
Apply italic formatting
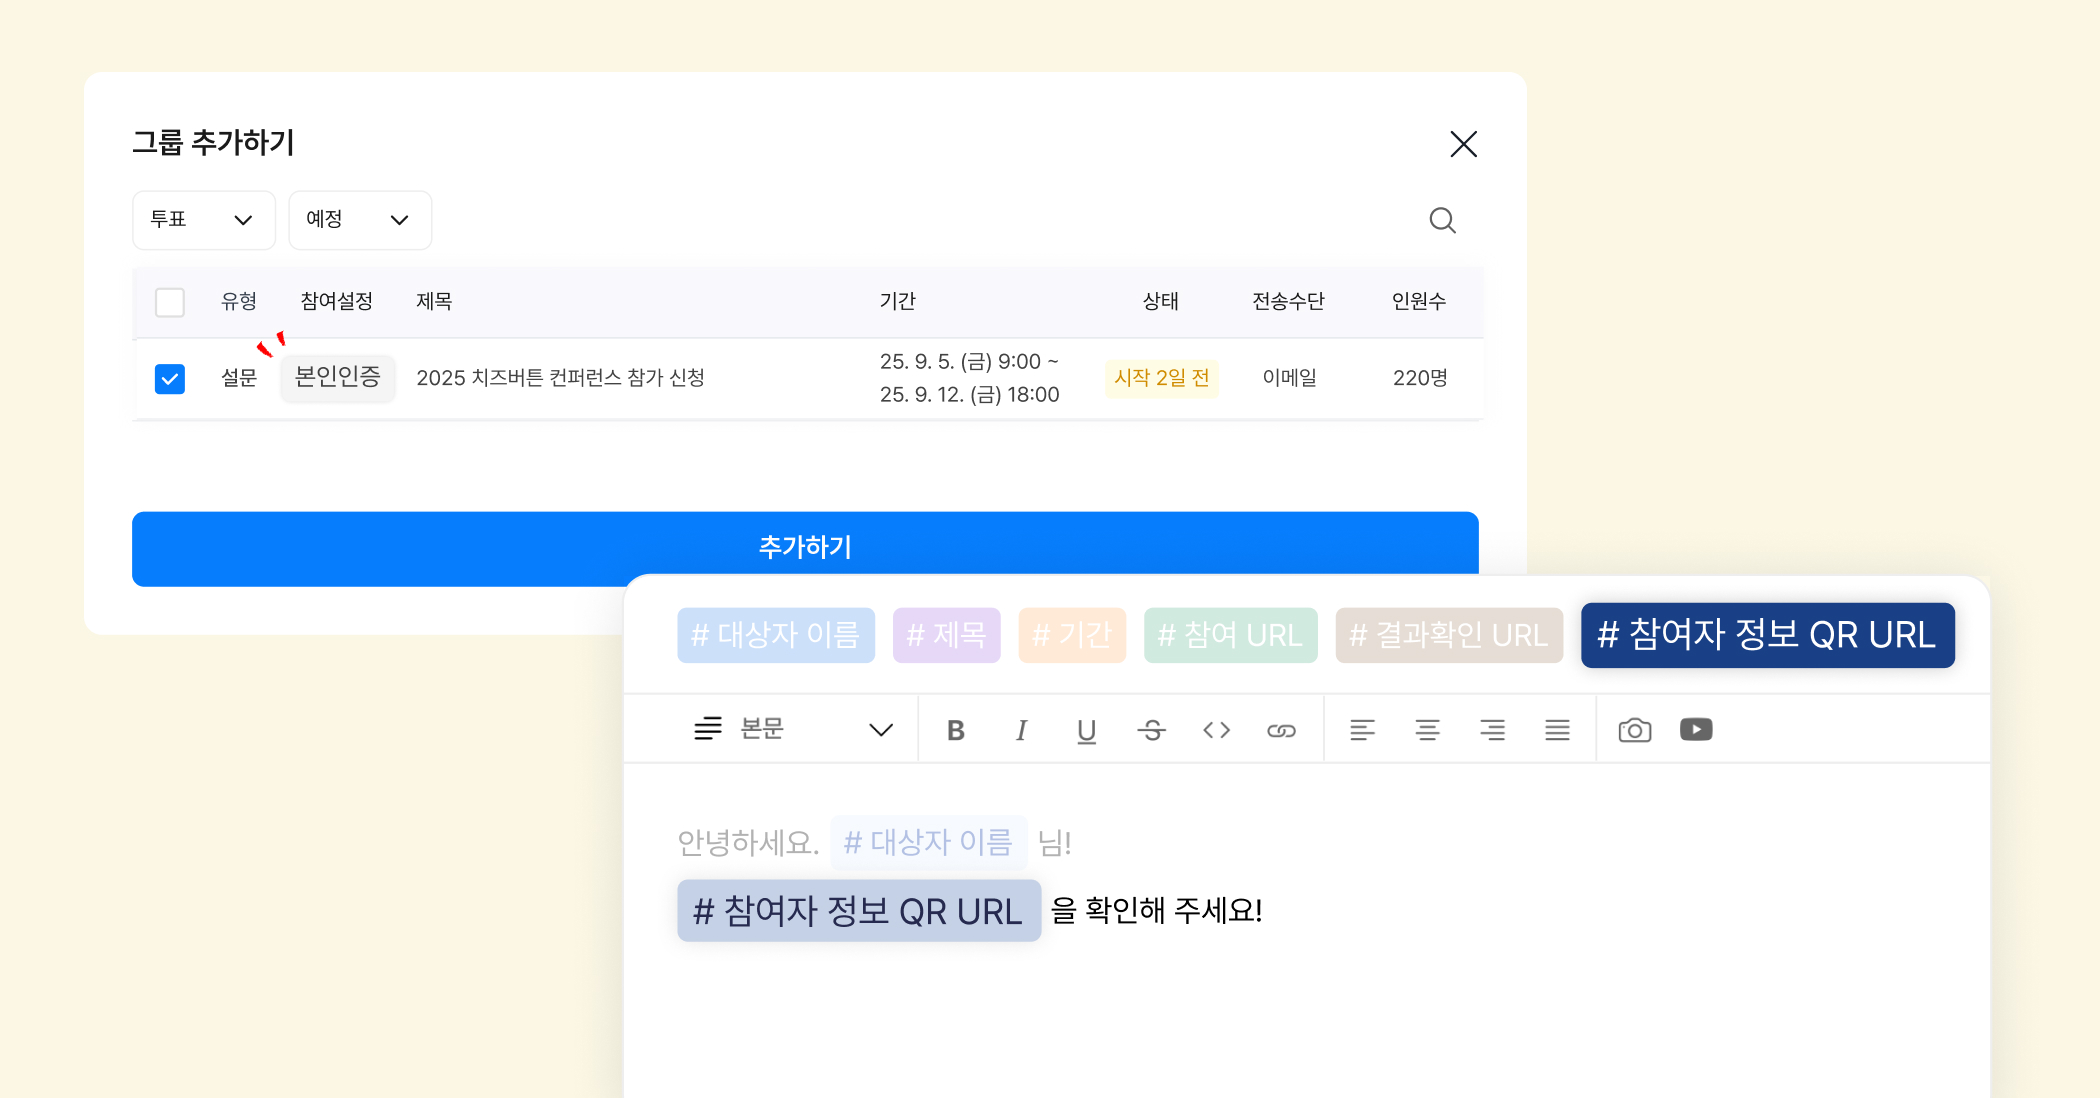click(x=1021, y=731)
